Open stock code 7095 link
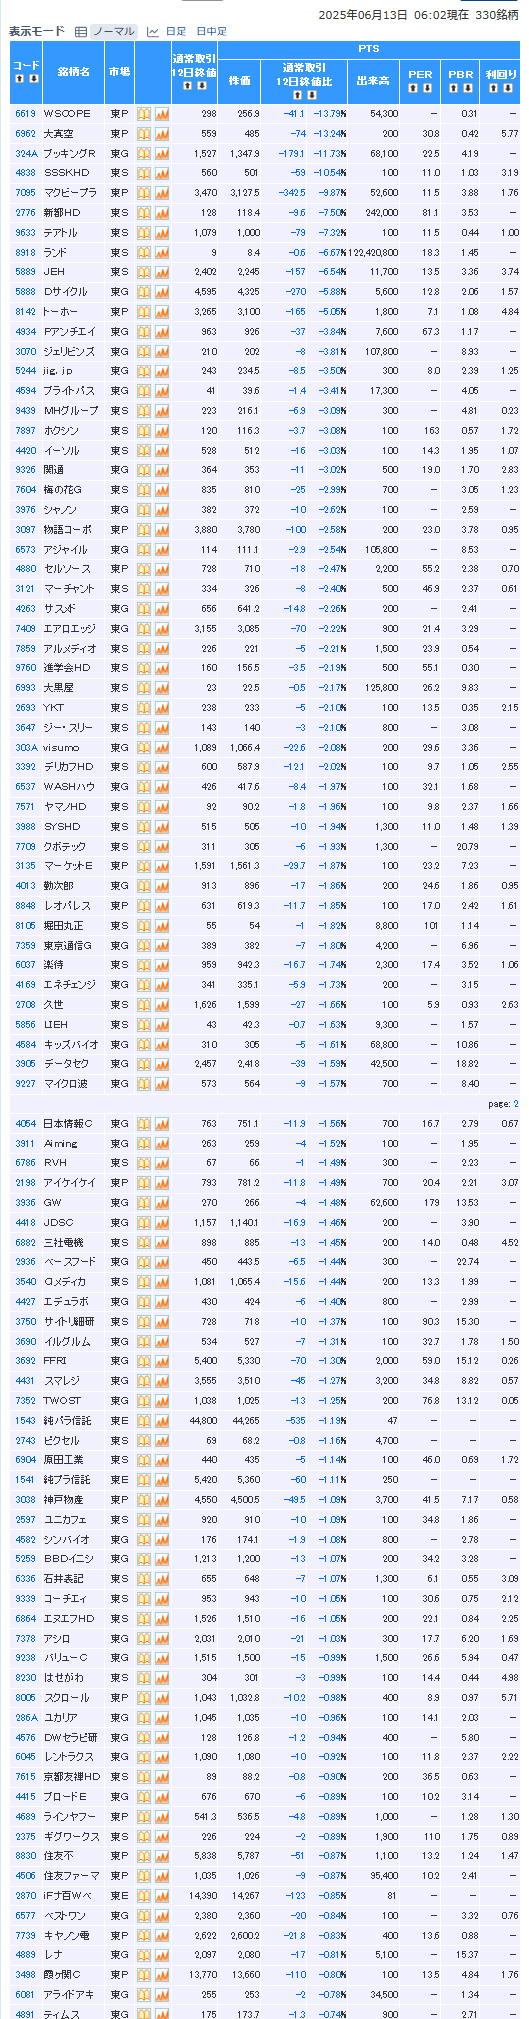The image size is (529, 2019). [26, 193]
